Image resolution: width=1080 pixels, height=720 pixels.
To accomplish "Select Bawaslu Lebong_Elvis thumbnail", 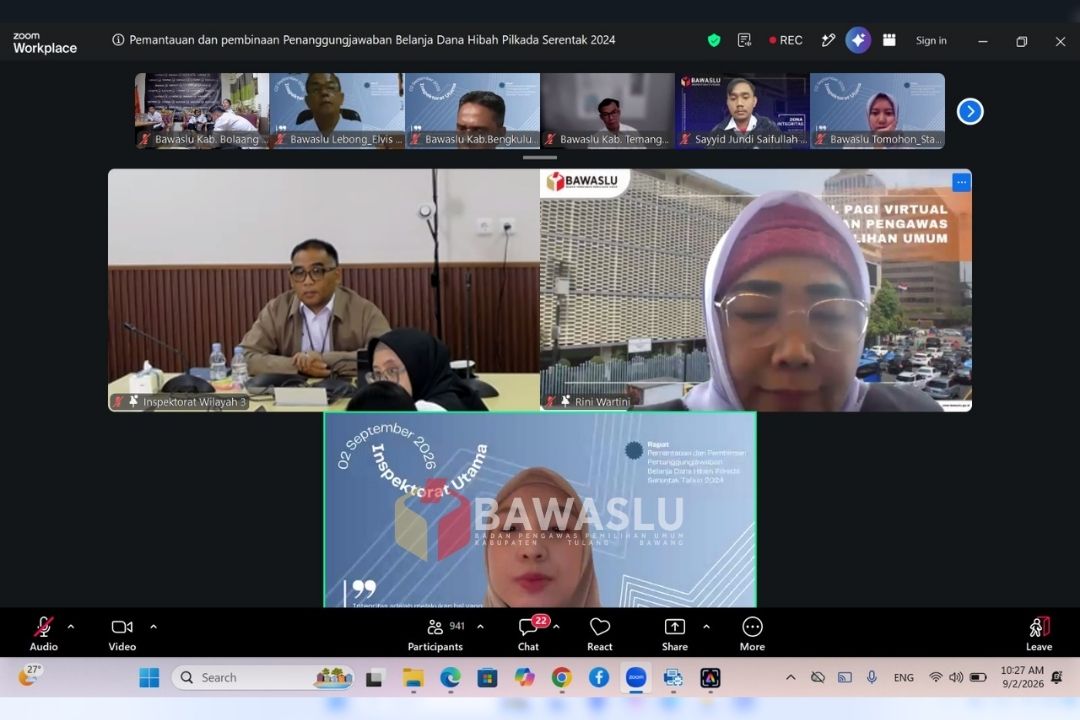I will coord(337,110).
